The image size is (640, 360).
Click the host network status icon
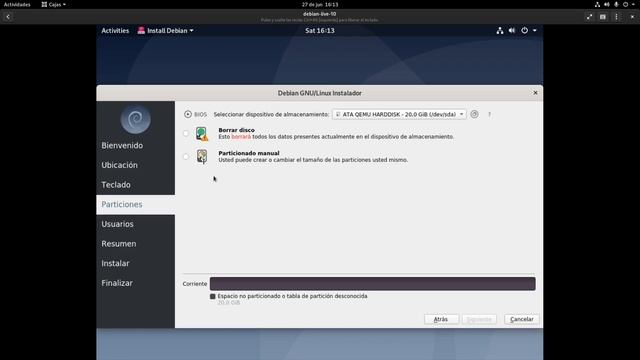[x=597, y=4]
